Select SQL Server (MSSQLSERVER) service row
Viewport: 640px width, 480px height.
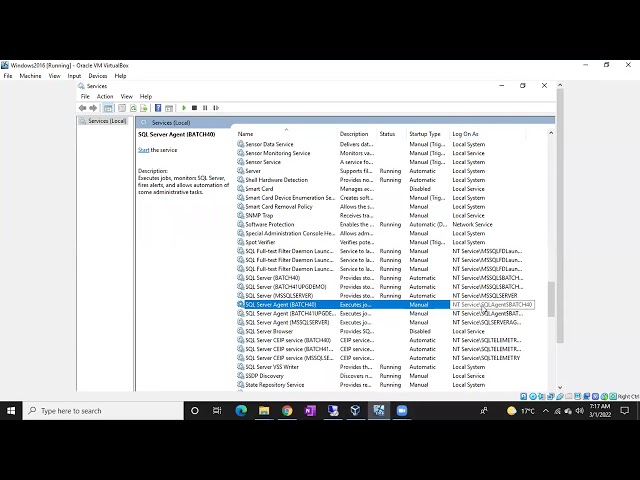pos(384,296)
